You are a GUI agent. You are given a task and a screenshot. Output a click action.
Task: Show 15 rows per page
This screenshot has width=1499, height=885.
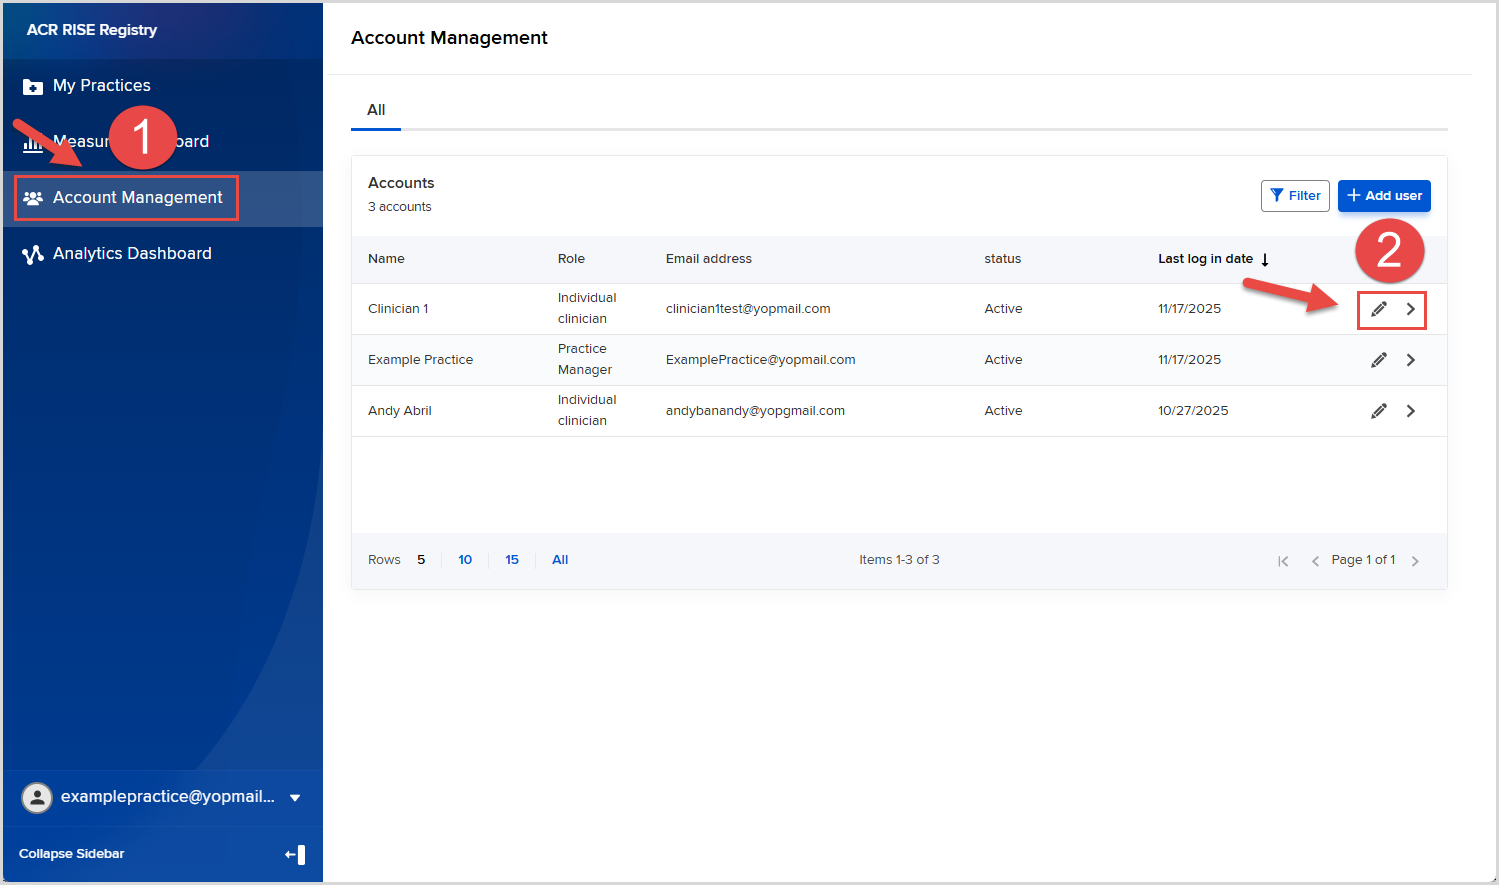(512, 560)
